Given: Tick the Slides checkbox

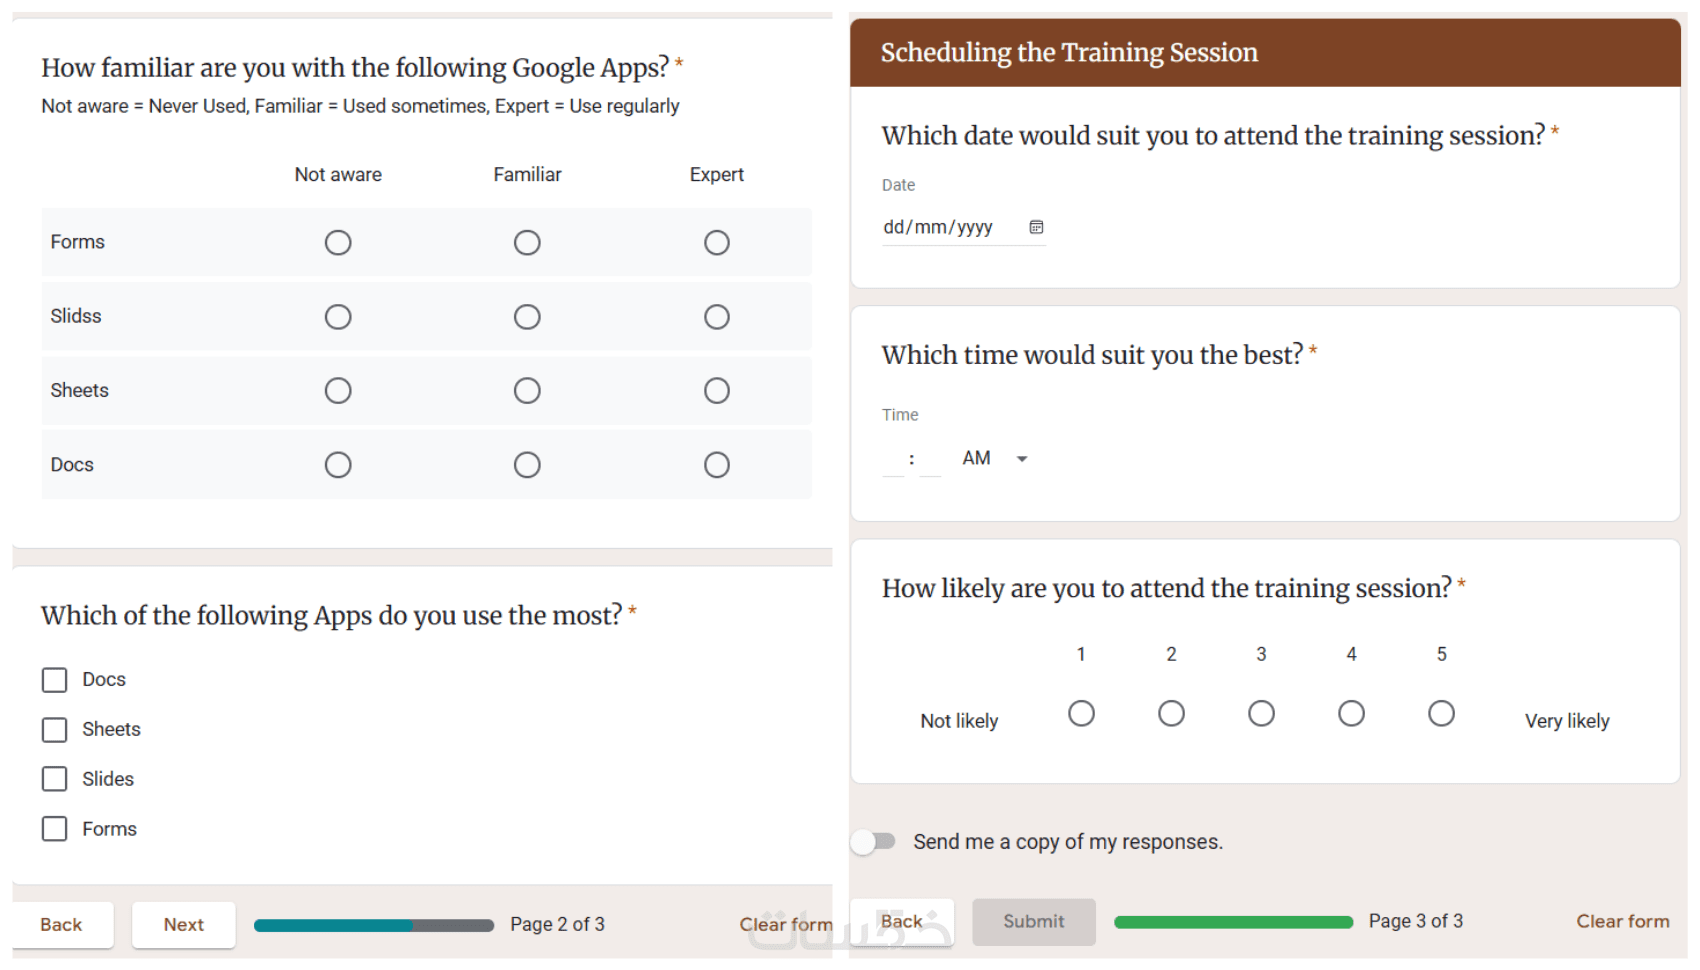Looking at the screenshot, I should (x=55, y=779).
